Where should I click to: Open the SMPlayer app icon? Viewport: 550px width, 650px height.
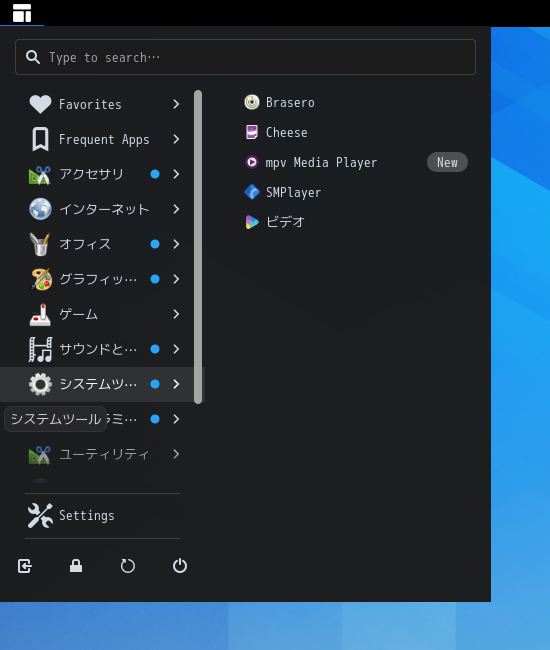pyautogui.click(x=252, y=192)
